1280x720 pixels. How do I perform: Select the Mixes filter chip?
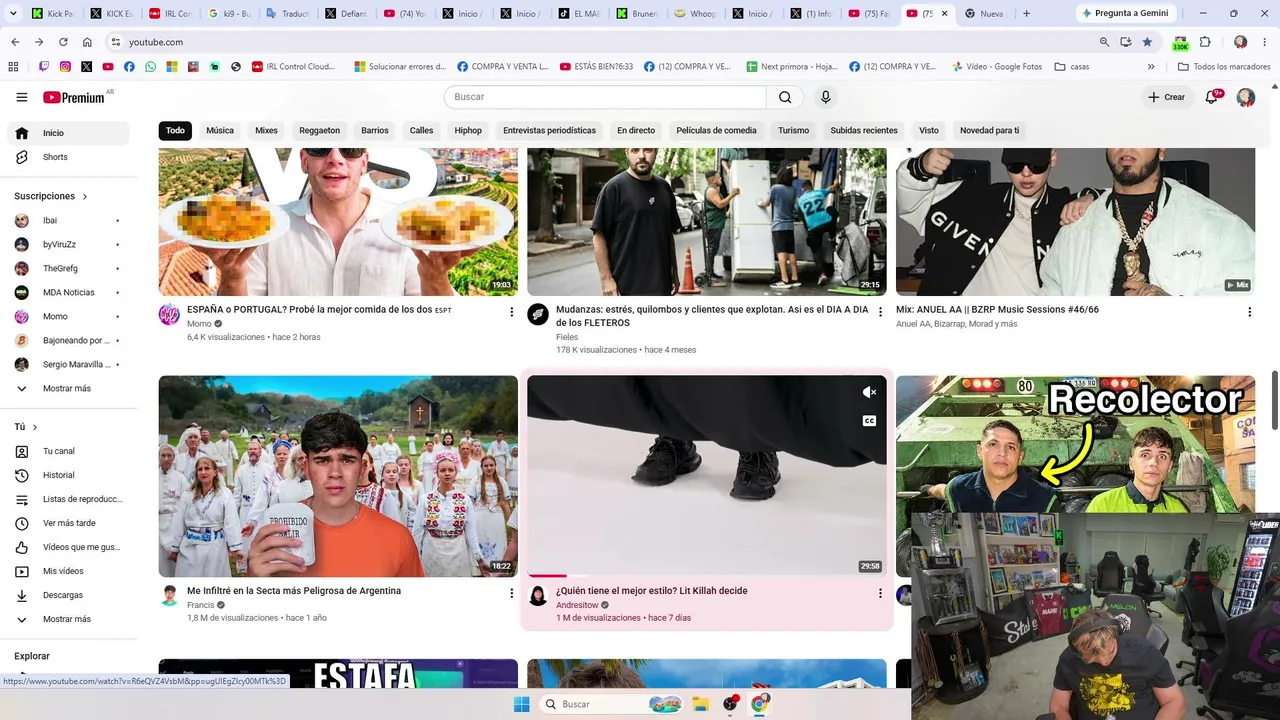coord(266,130)
